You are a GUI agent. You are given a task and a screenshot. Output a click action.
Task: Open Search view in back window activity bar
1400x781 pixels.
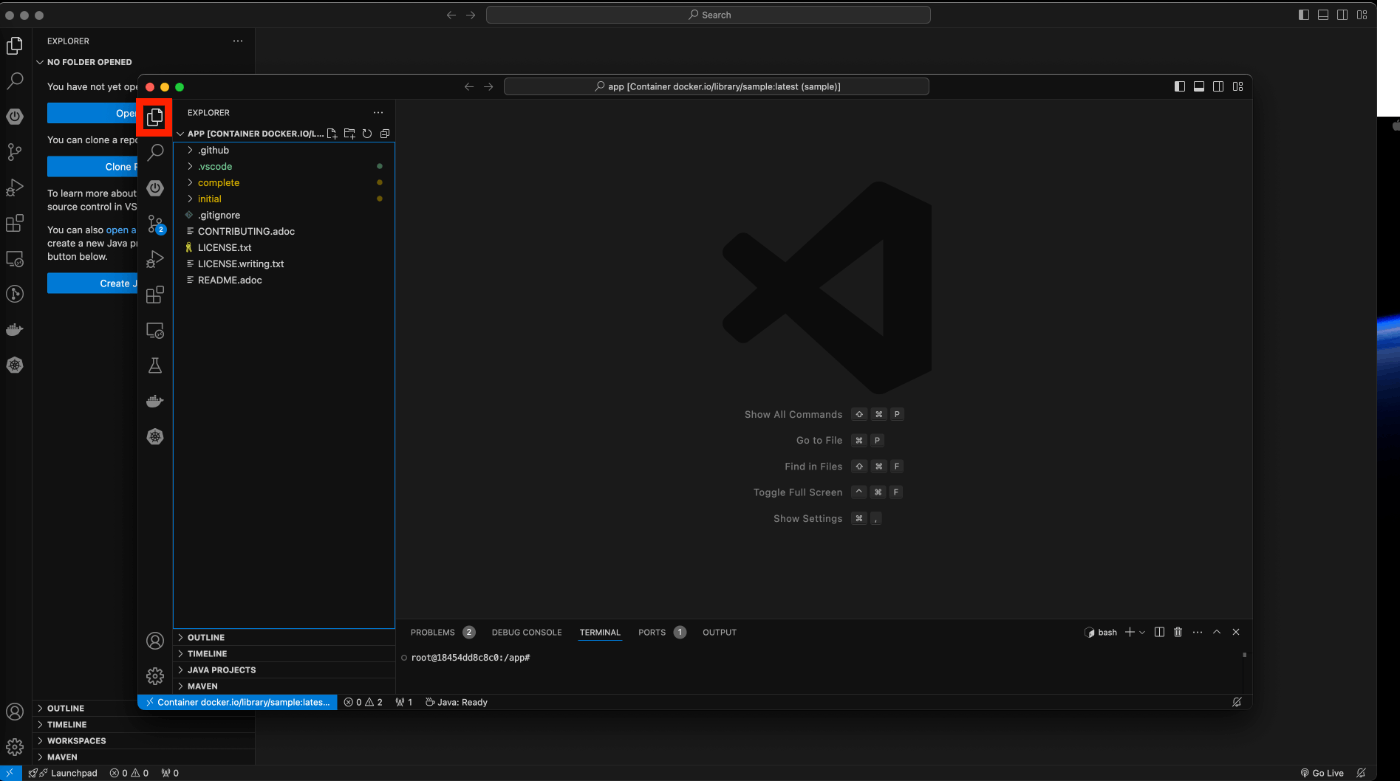pyautogui.click(x=15, y=81)
